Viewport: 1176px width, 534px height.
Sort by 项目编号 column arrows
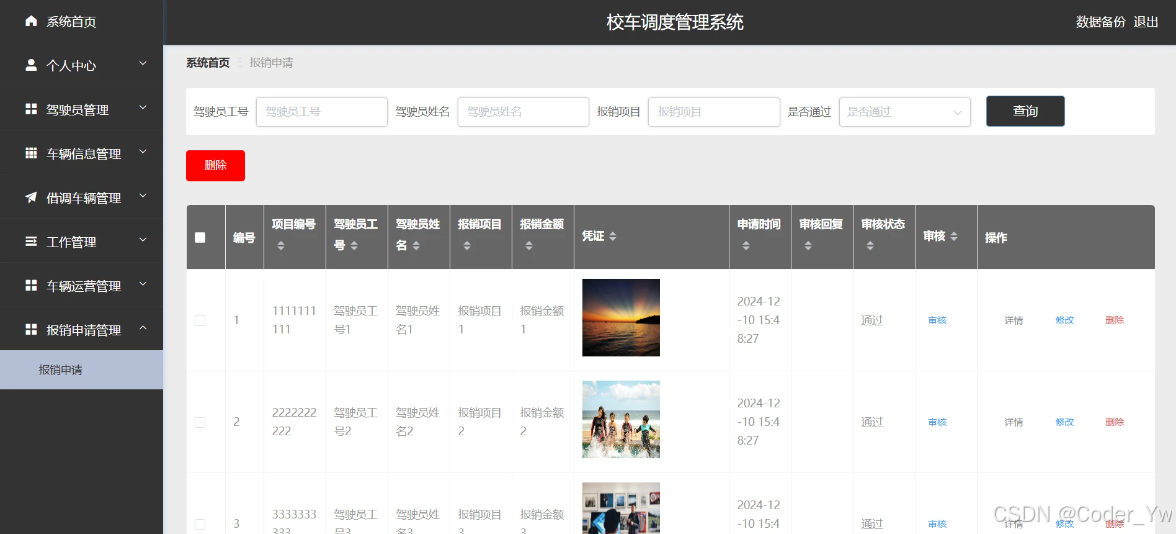280,246
